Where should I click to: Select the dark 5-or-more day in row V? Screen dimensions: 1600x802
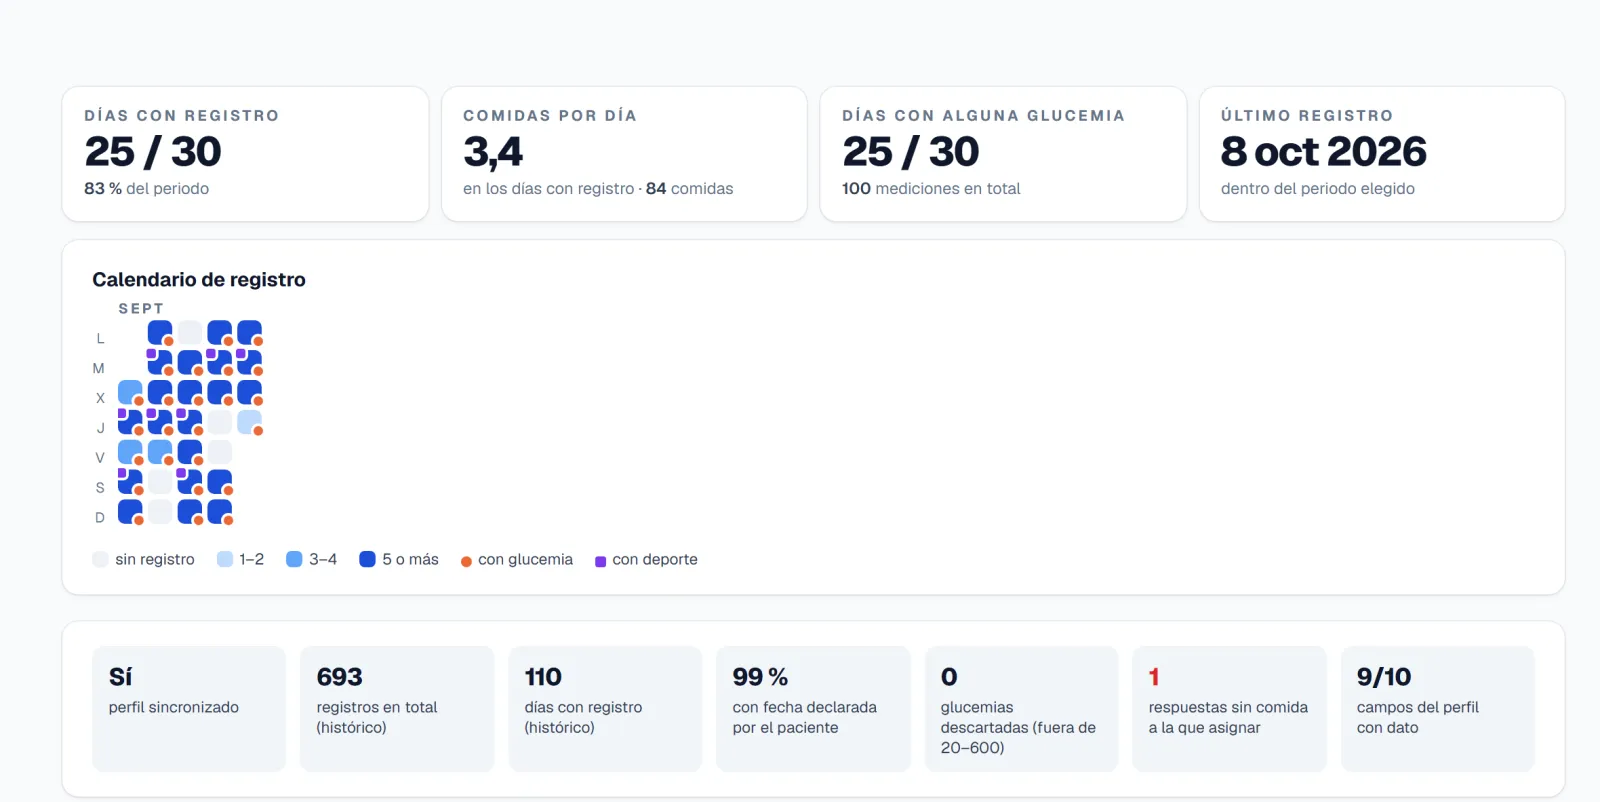point(190,452)
